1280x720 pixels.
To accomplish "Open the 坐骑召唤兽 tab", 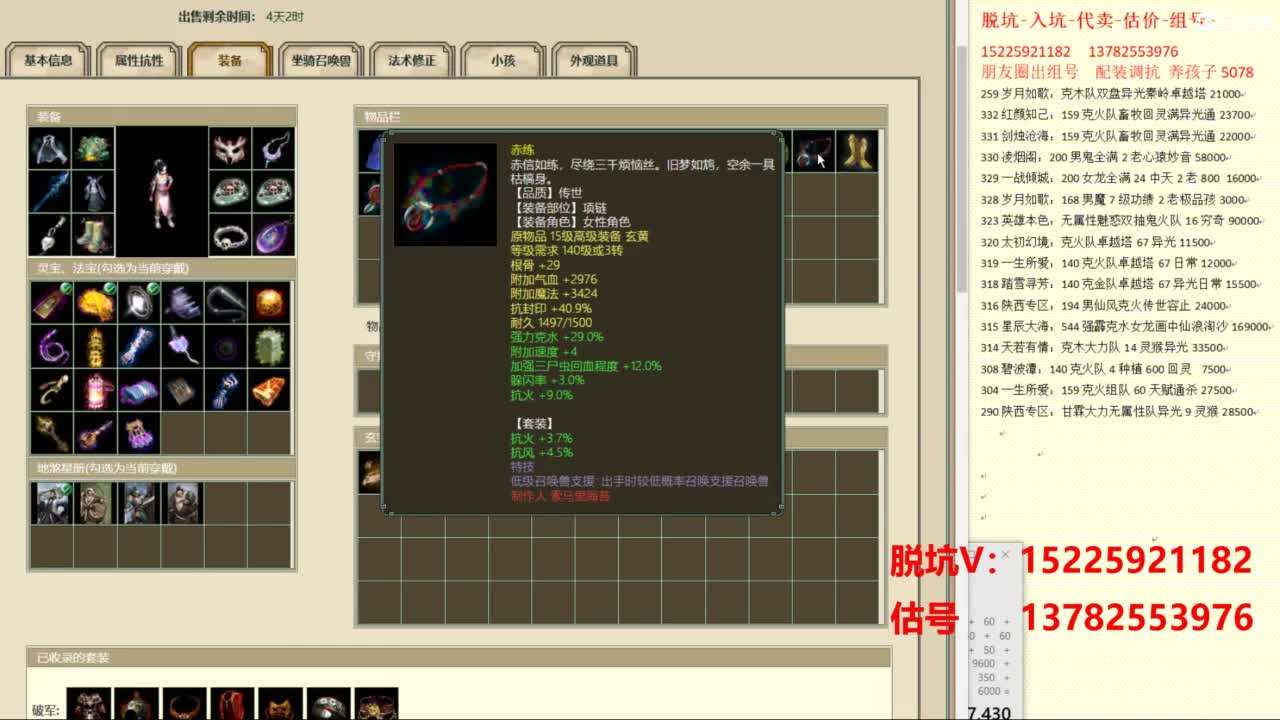I will 321,60.
